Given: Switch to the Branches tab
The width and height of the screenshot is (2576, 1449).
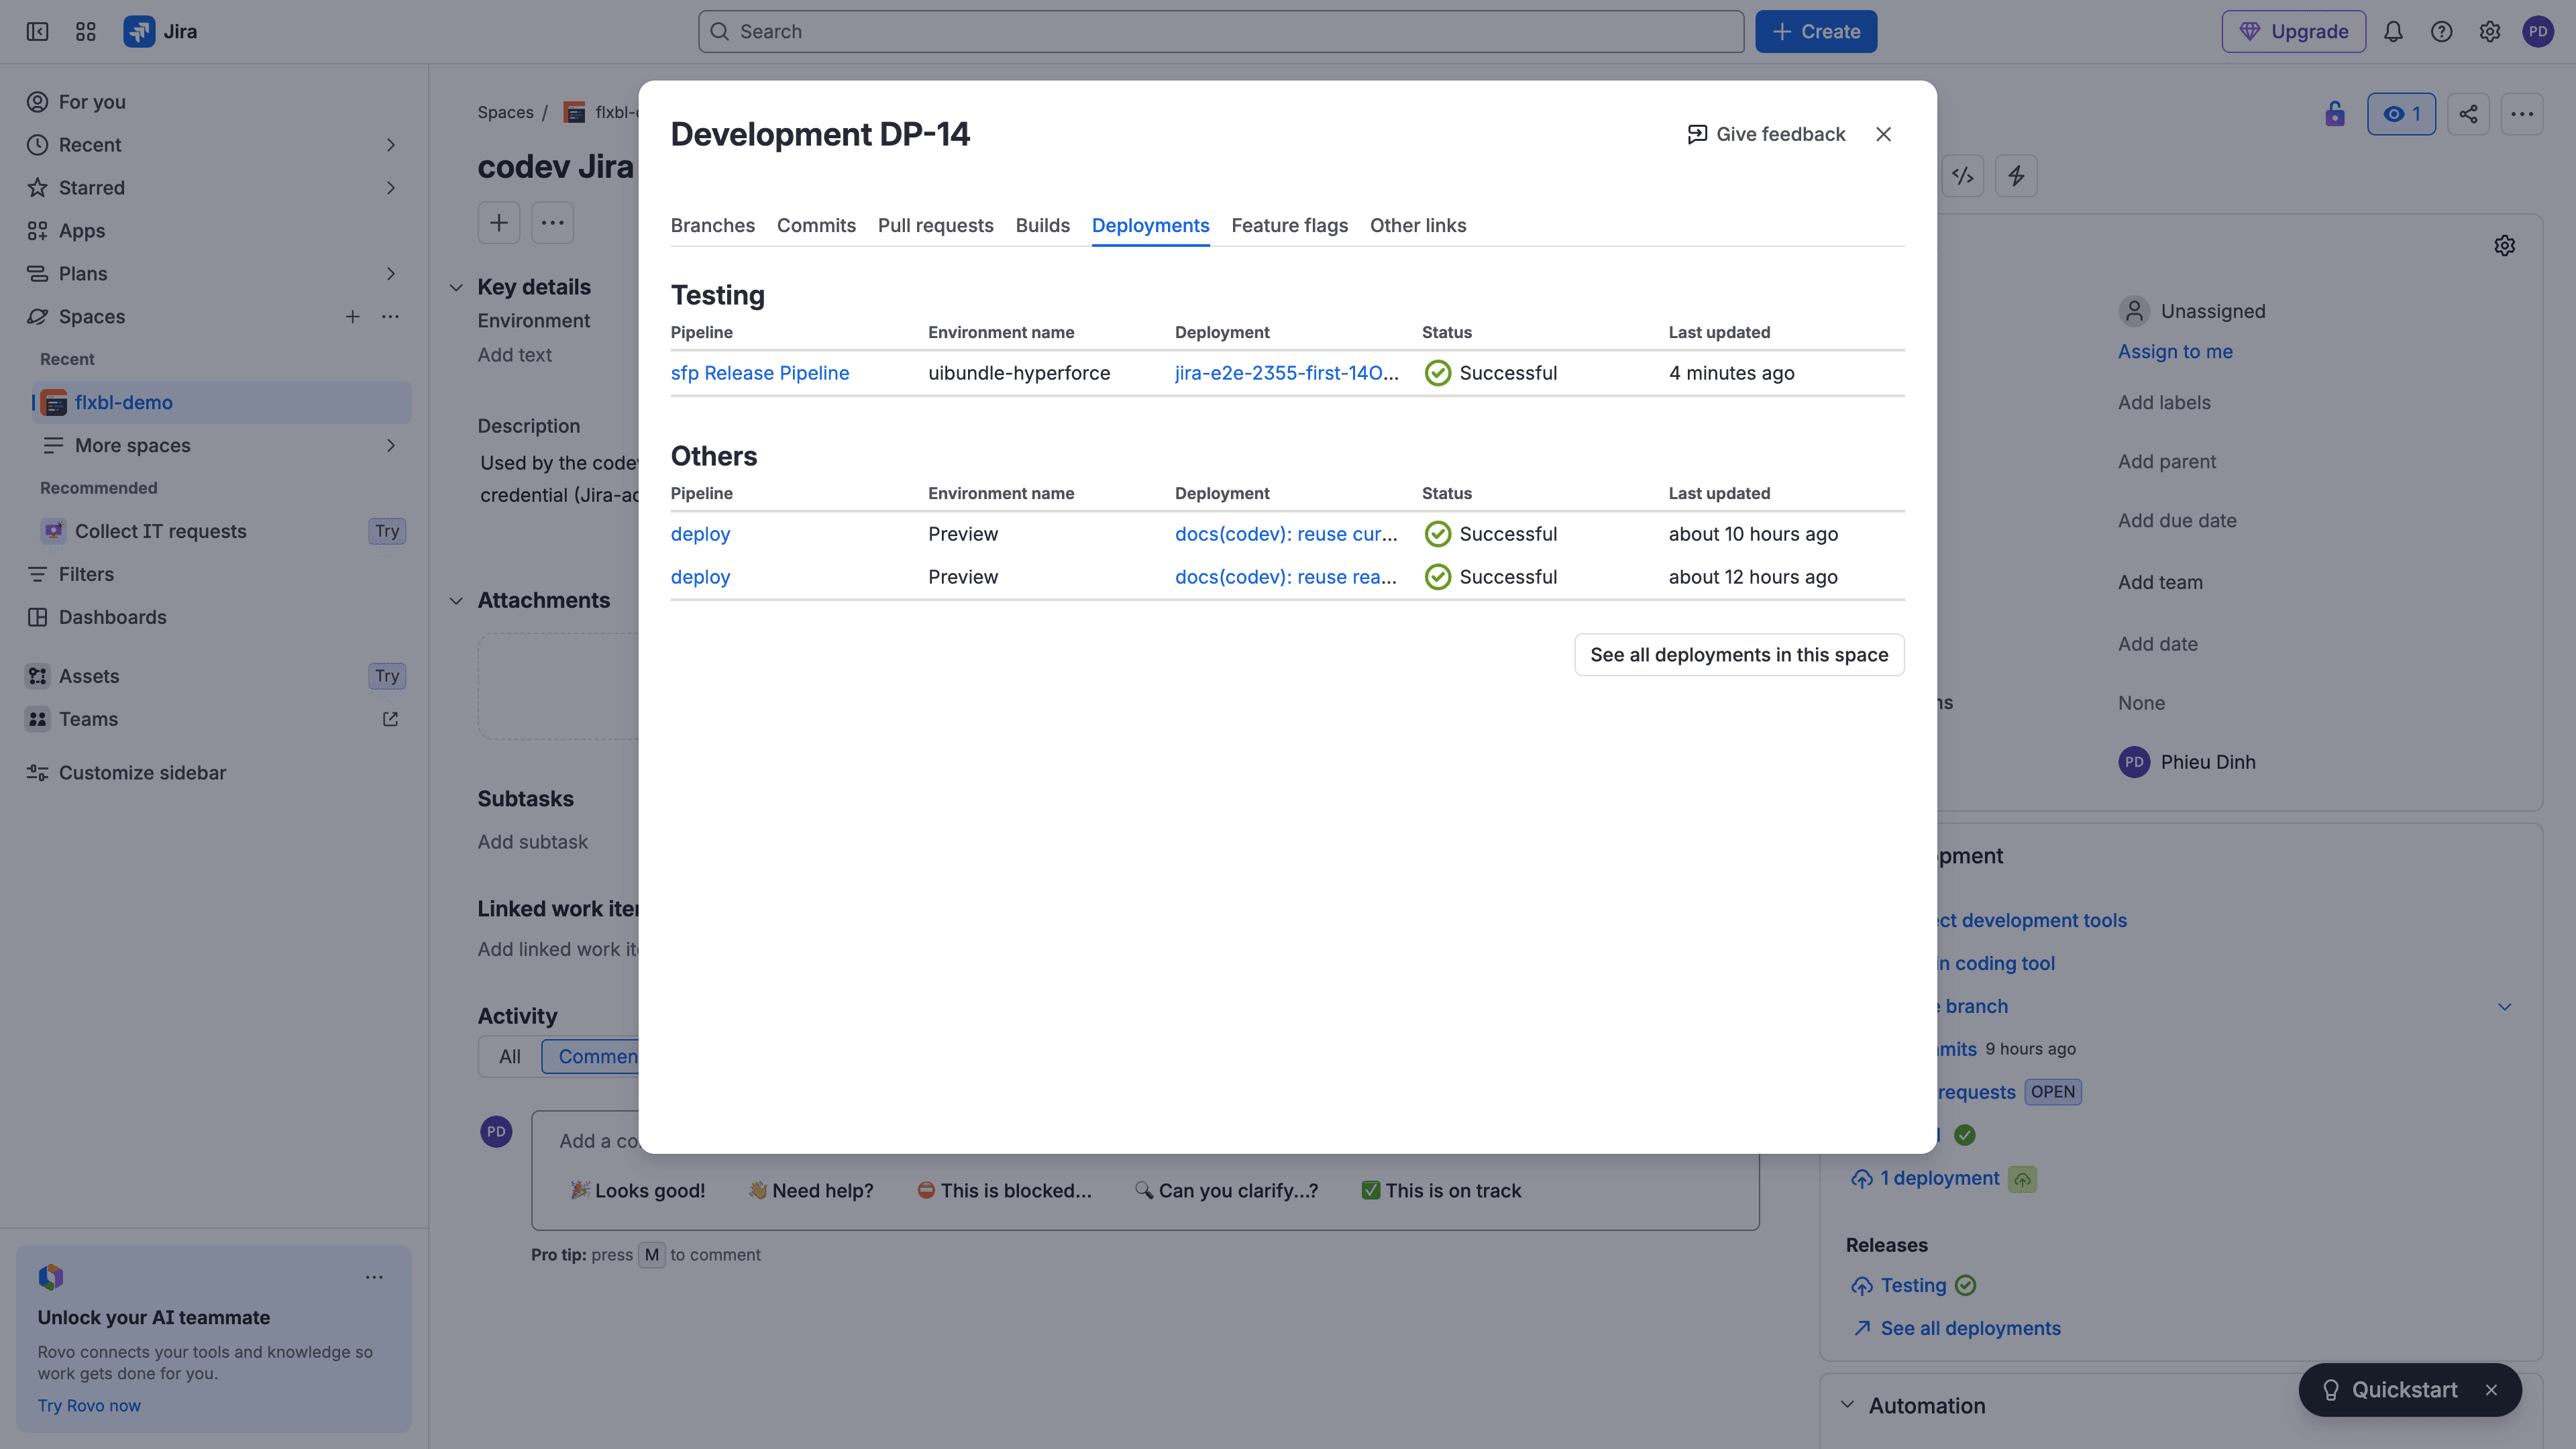Looking at the screenshot, I should (x=712, y=225).
